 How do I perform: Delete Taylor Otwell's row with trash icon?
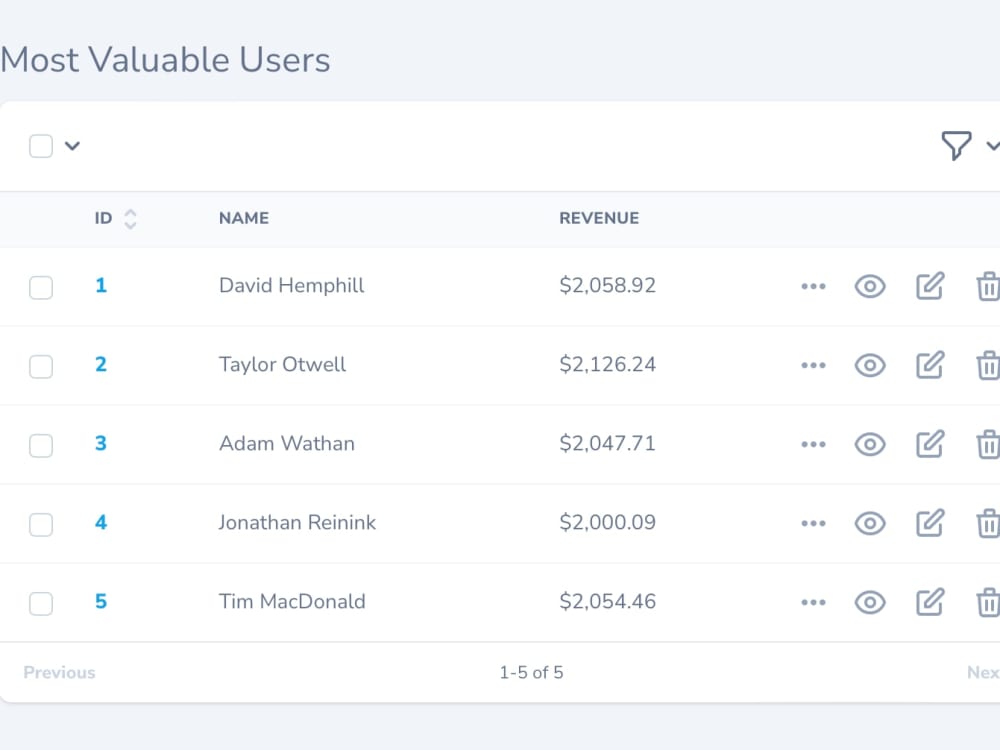tap(987, 366)
